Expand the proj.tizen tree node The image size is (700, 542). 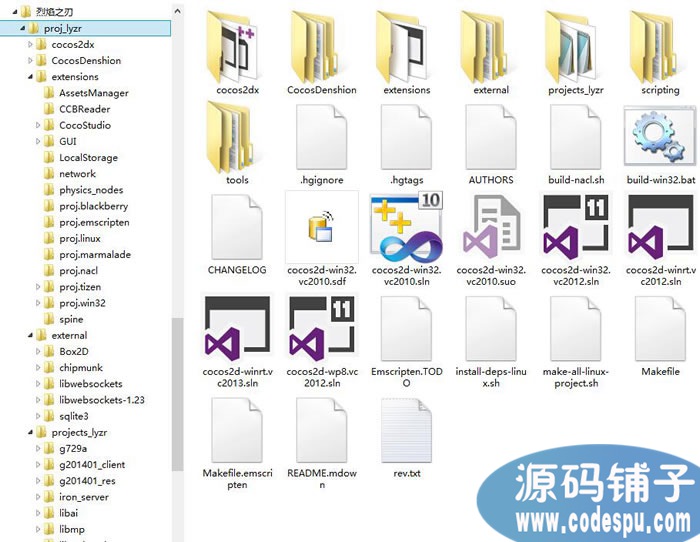38,287
